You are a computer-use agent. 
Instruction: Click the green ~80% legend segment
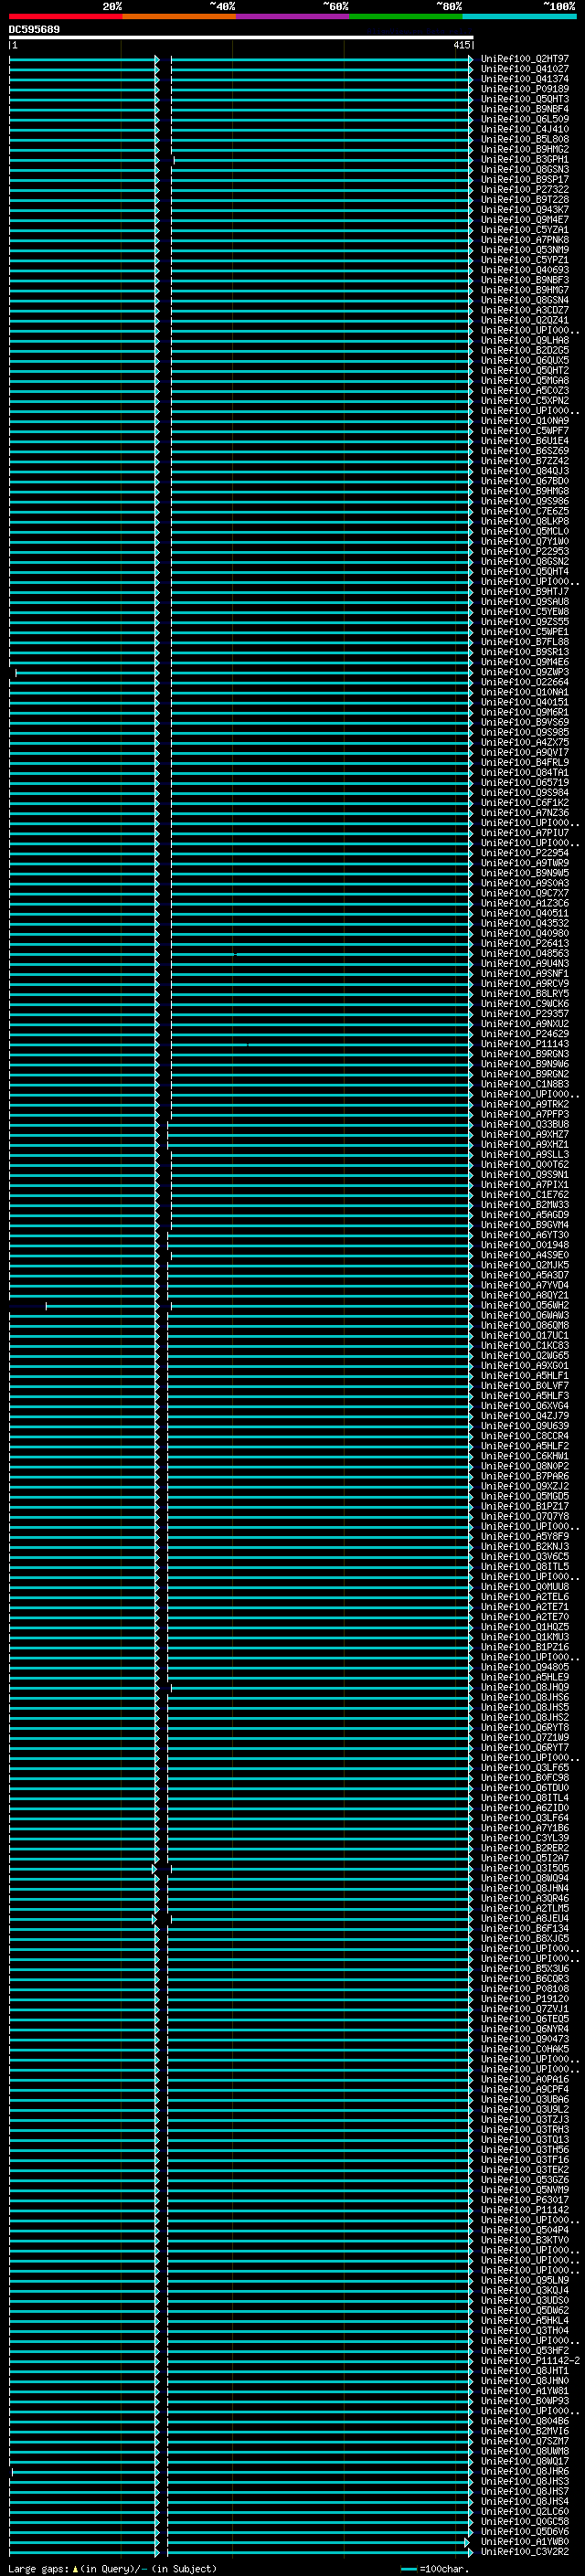point(406,16)
